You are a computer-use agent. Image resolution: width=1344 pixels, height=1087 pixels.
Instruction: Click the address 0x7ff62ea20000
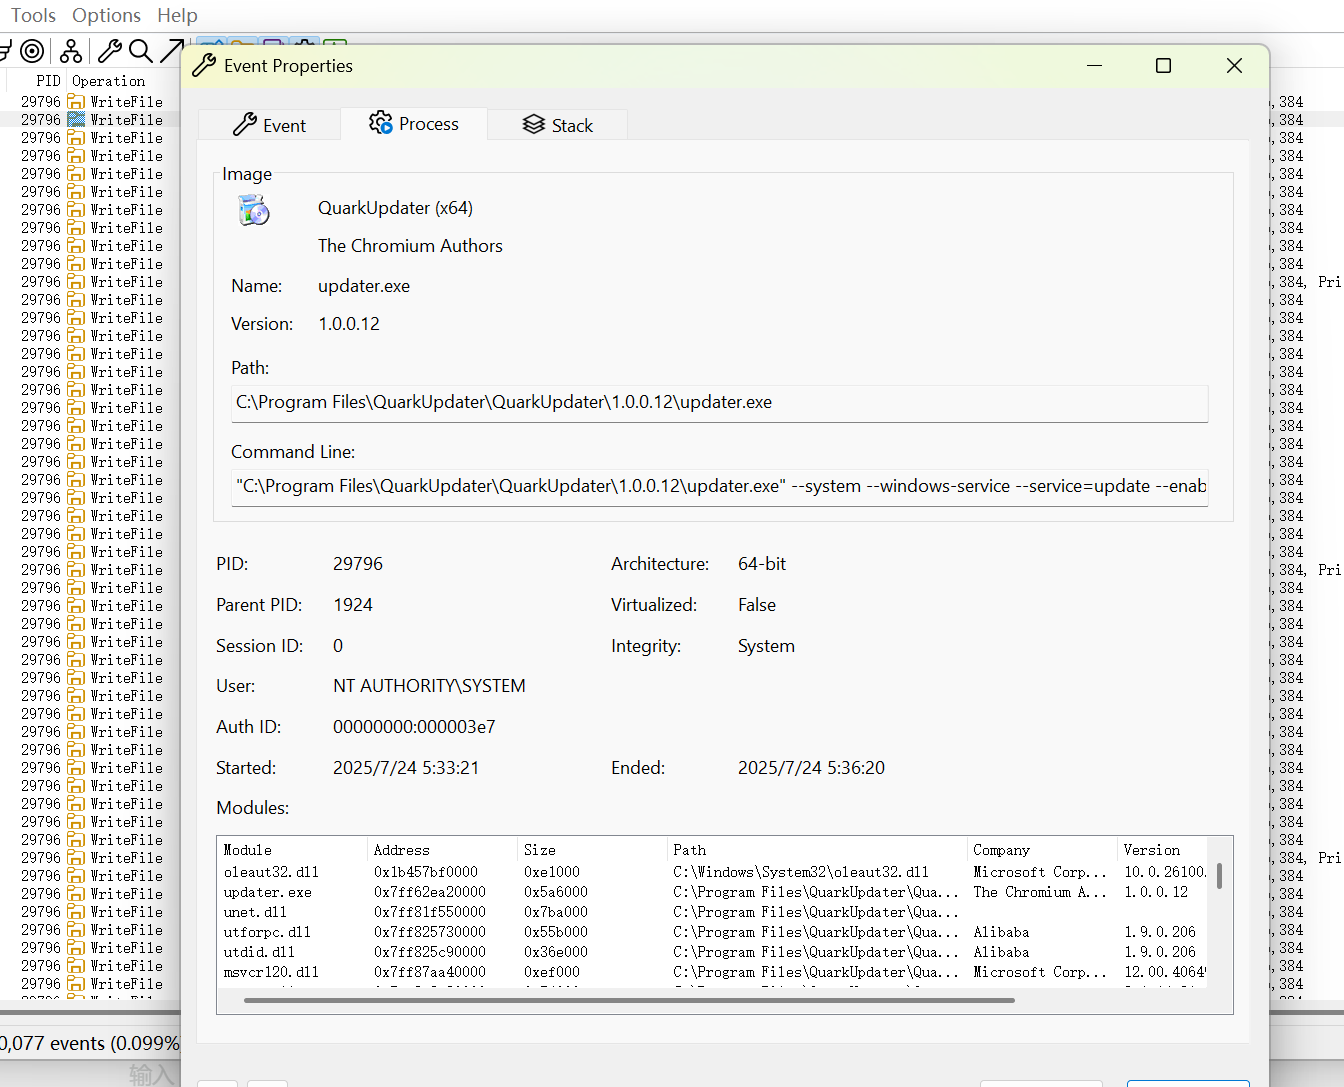coord(430,892)
